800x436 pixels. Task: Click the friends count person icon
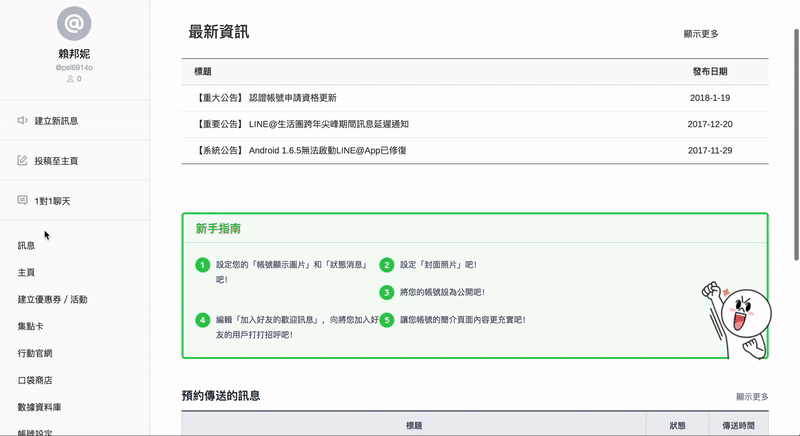70,79
